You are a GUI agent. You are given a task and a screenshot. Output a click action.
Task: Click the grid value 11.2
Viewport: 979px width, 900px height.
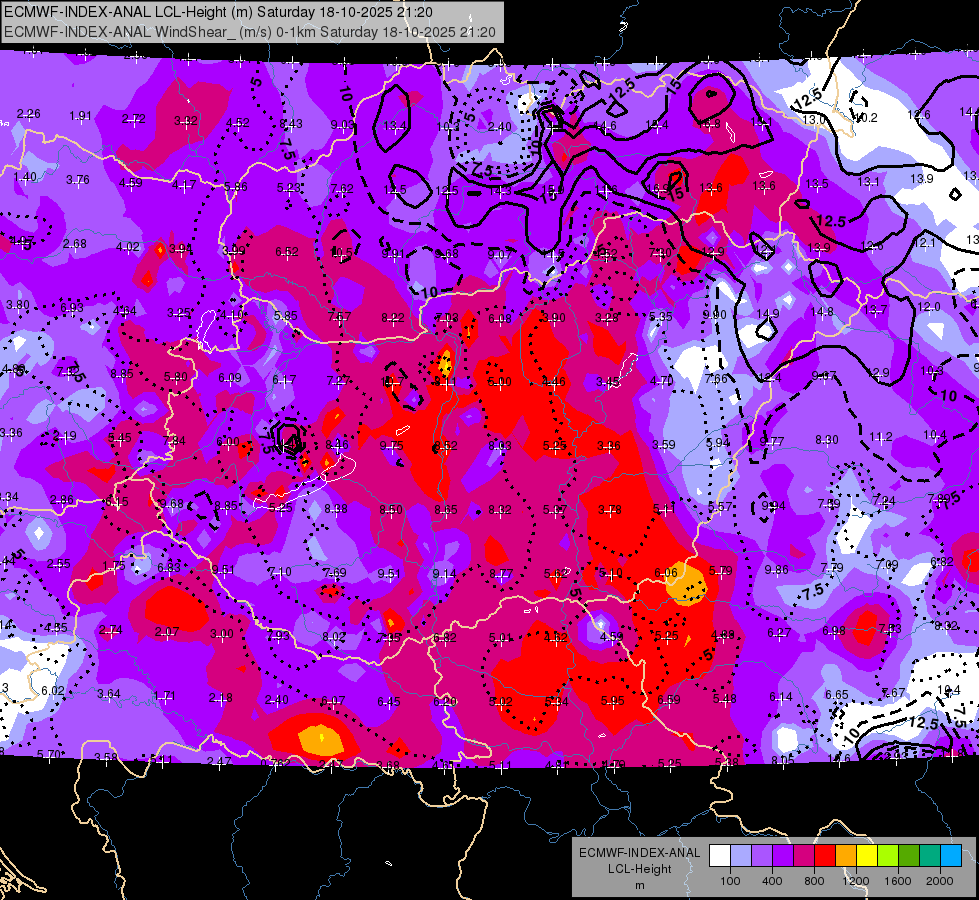pos(881,437)
